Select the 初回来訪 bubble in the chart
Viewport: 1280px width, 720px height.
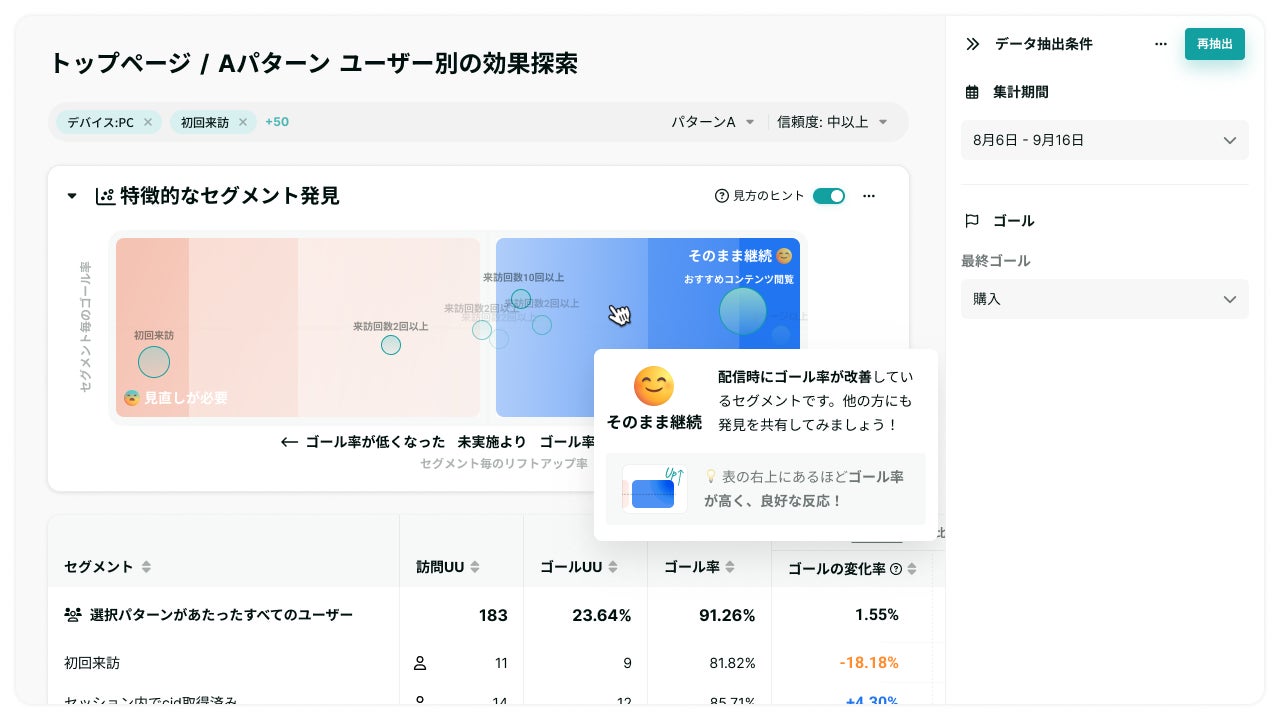point(154,362)
